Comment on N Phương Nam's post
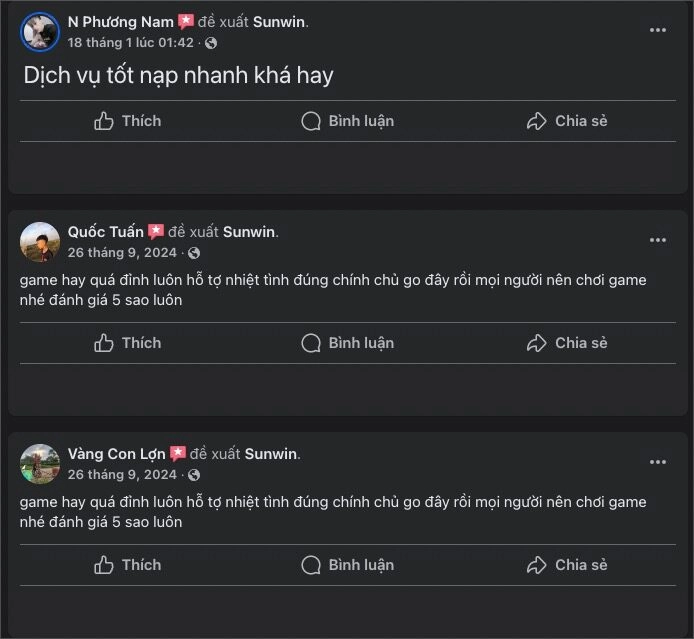The image size is (694, 639). 347,121
